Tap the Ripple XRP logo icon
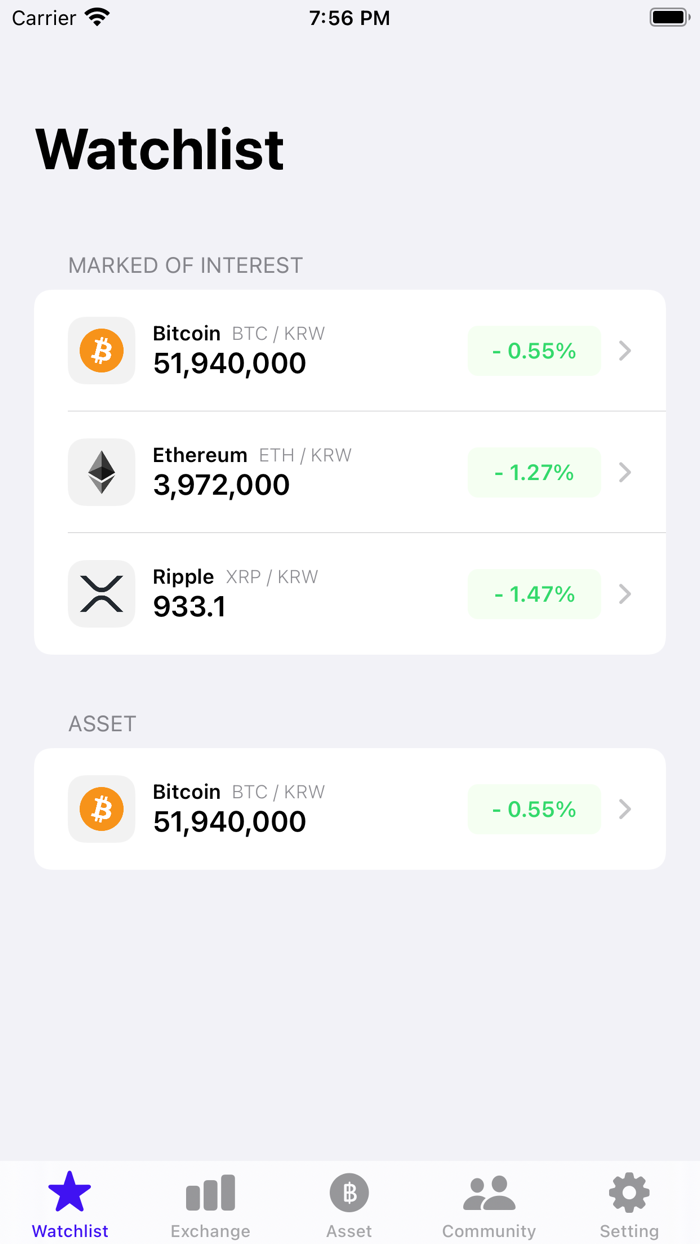This screenshot has width=700, height=1244. click(101, 594)
